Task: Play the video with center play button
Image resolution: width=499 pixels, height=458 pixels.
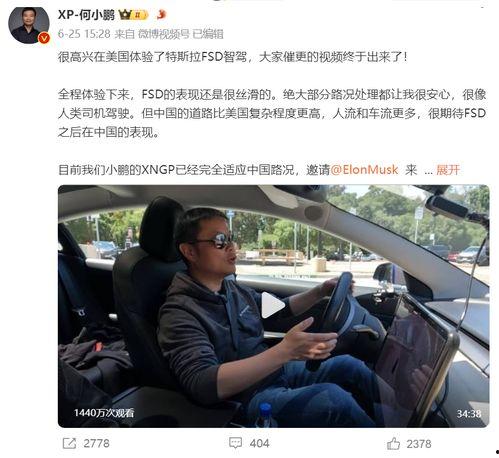Action: click(273, 305)
